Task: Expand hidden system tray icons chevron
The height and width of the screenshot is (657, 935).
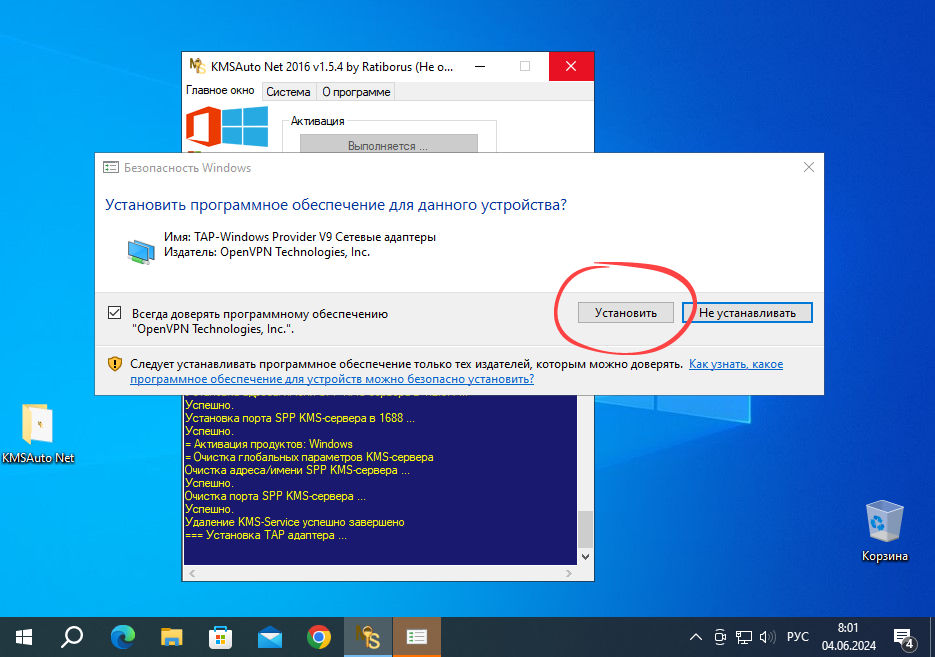Action: point(695,637)
